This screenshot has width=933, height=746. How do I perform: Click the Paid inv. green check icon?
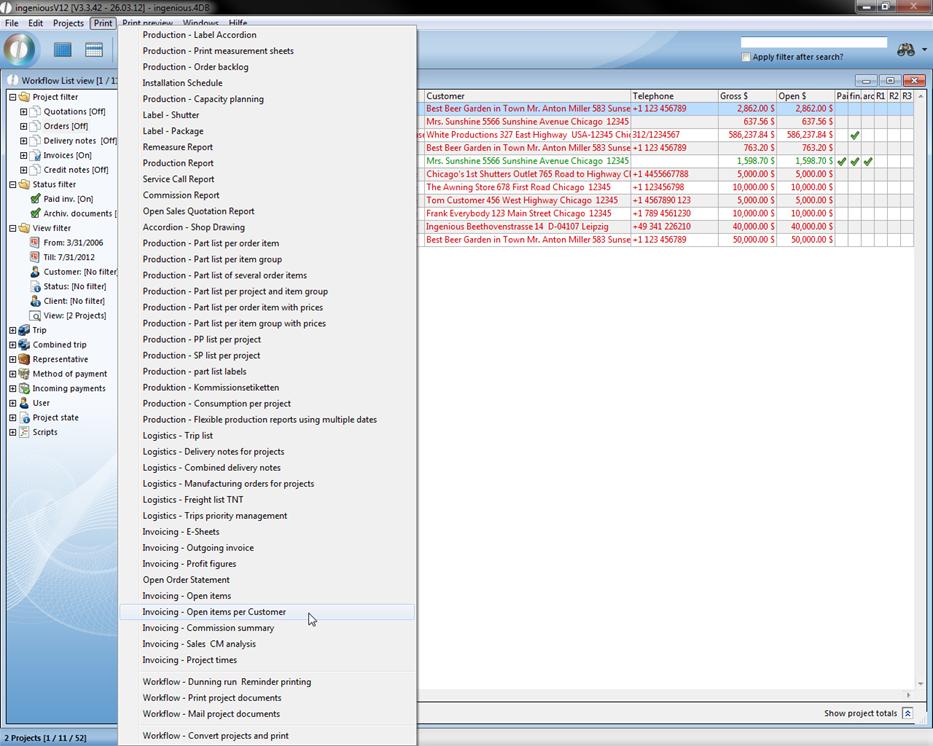pos(36,199)
